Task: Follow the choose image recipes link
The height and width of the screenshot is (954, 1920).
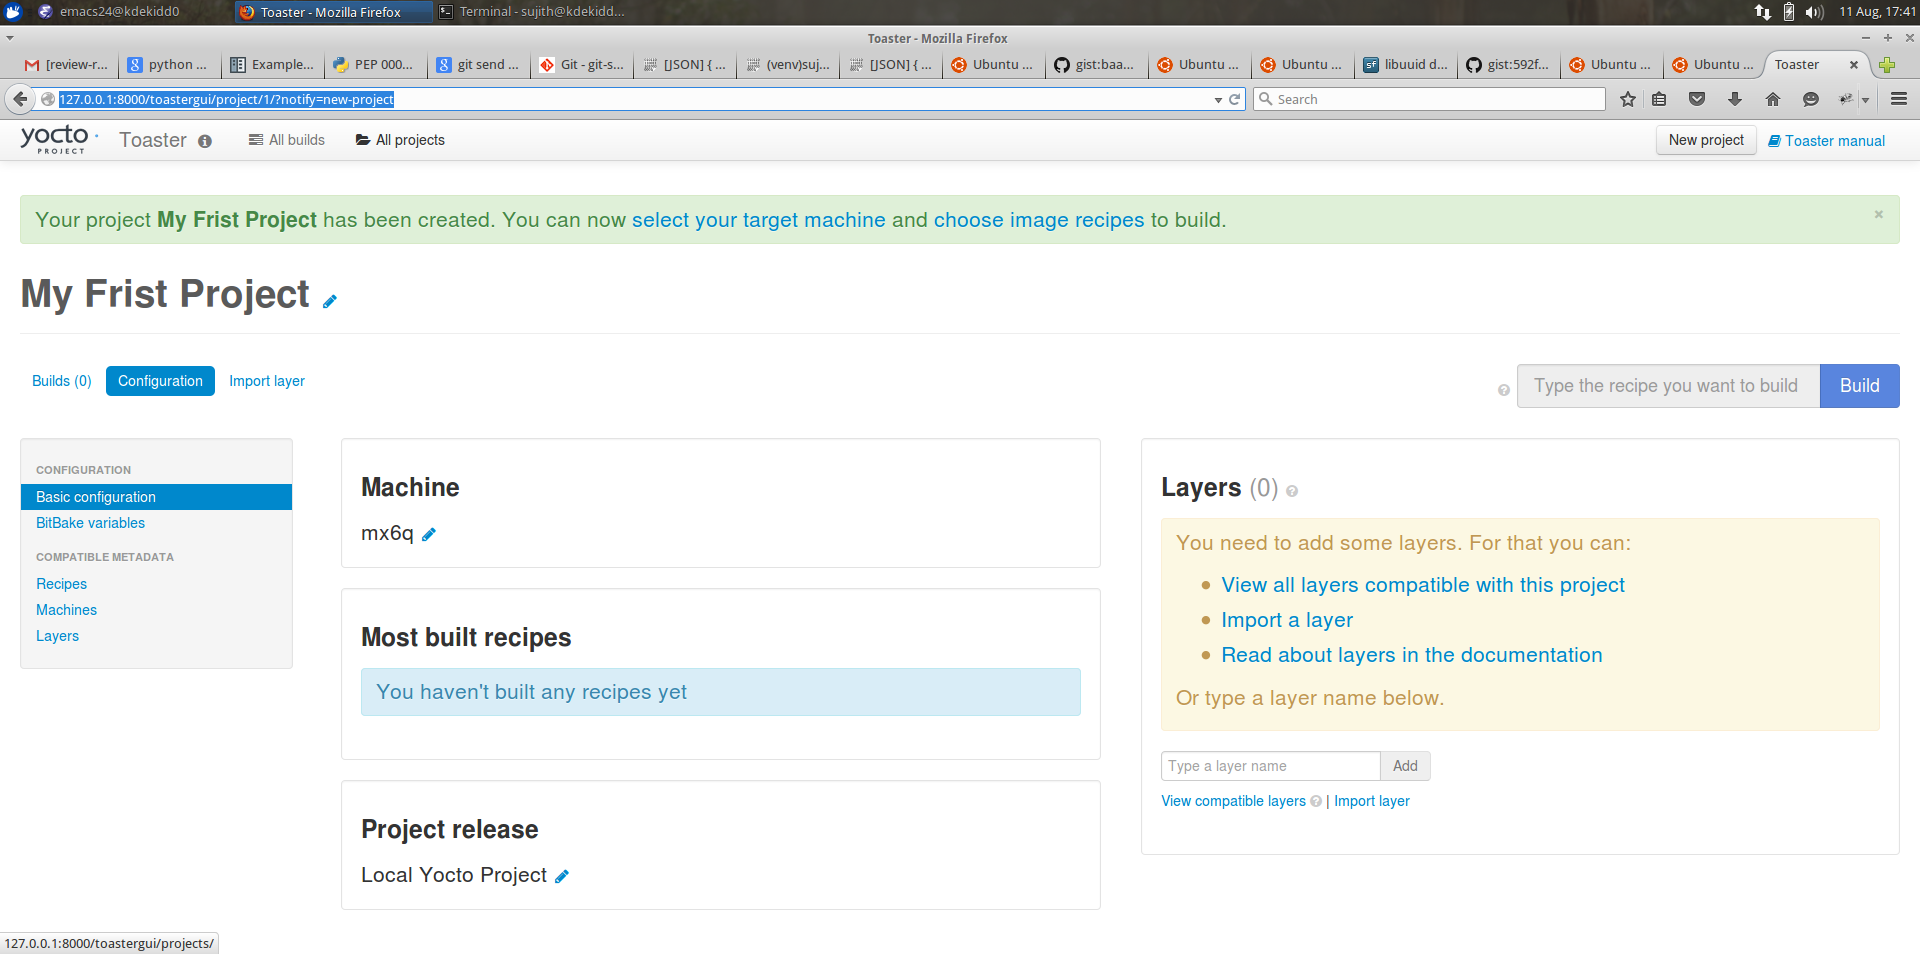Action: pos(1039,220)
